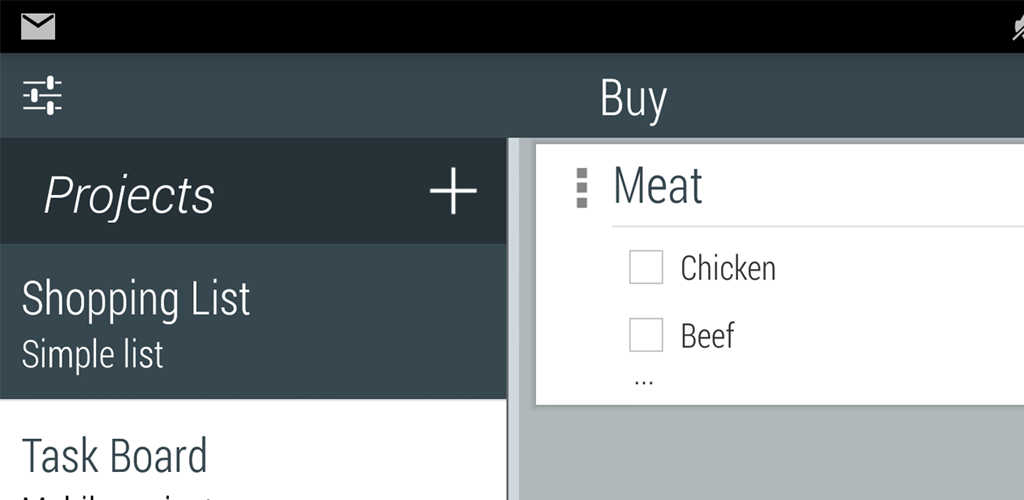The width and height of the screenshot is (1024, 500).
Task: Open the Meat list title
Action: 658,186
